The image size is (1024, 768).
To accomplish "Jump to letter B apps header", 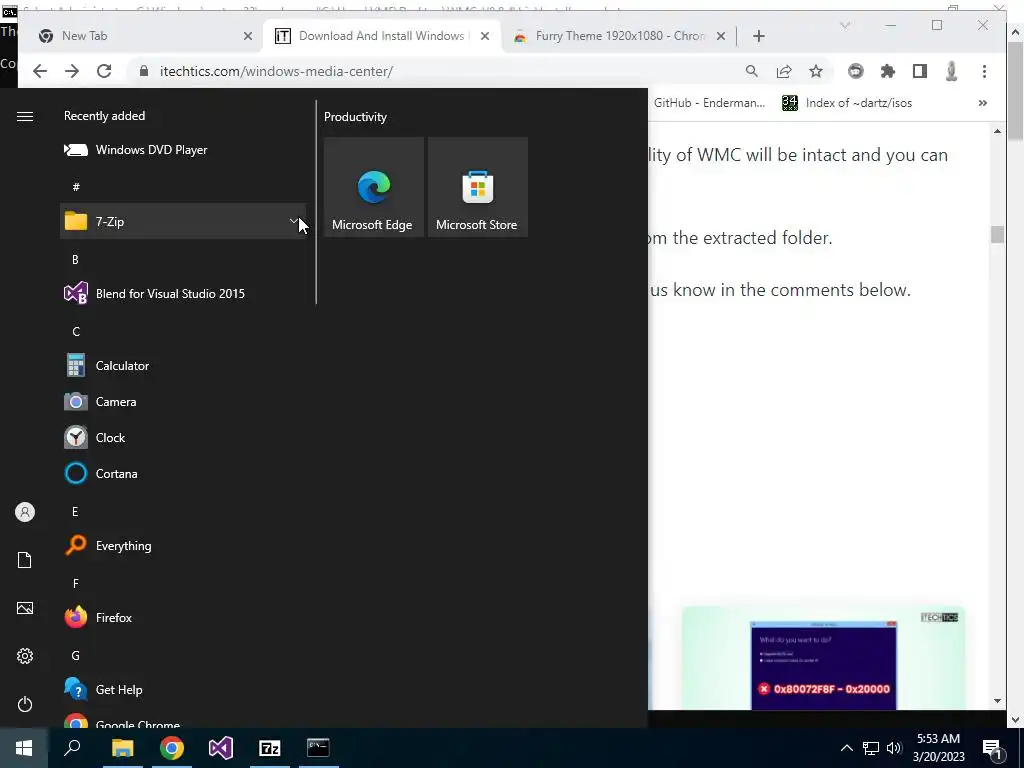I will [75, 259].
